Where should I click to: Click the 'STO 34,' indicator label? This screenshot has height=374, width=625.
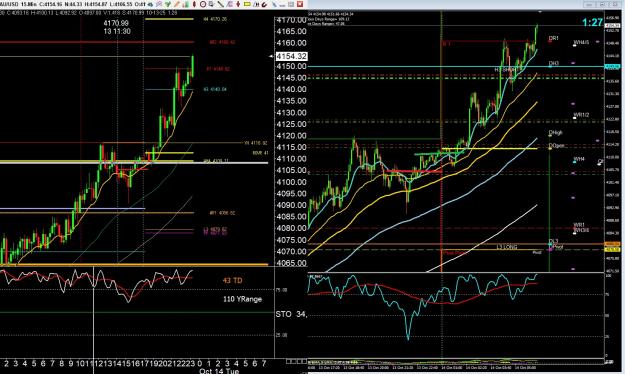click(x=291, y=314)
